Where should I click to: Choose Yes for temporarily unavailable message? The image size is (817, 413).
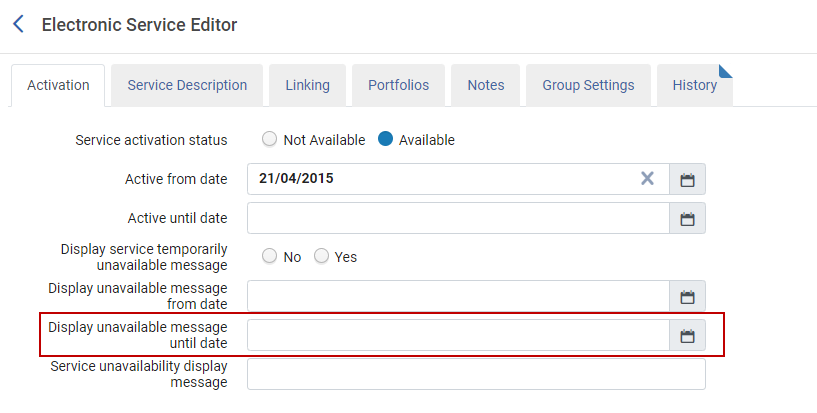point(322,257)
